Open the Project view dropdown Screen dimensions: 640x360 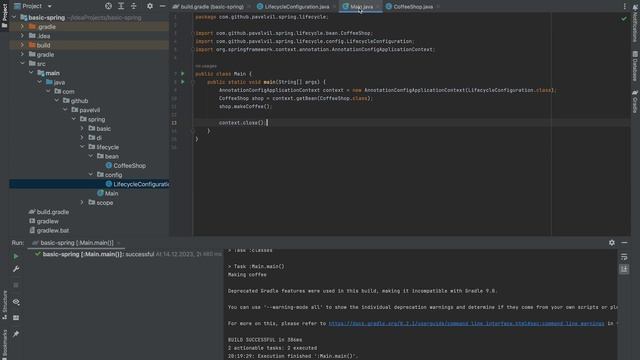(x=33, y=6)
